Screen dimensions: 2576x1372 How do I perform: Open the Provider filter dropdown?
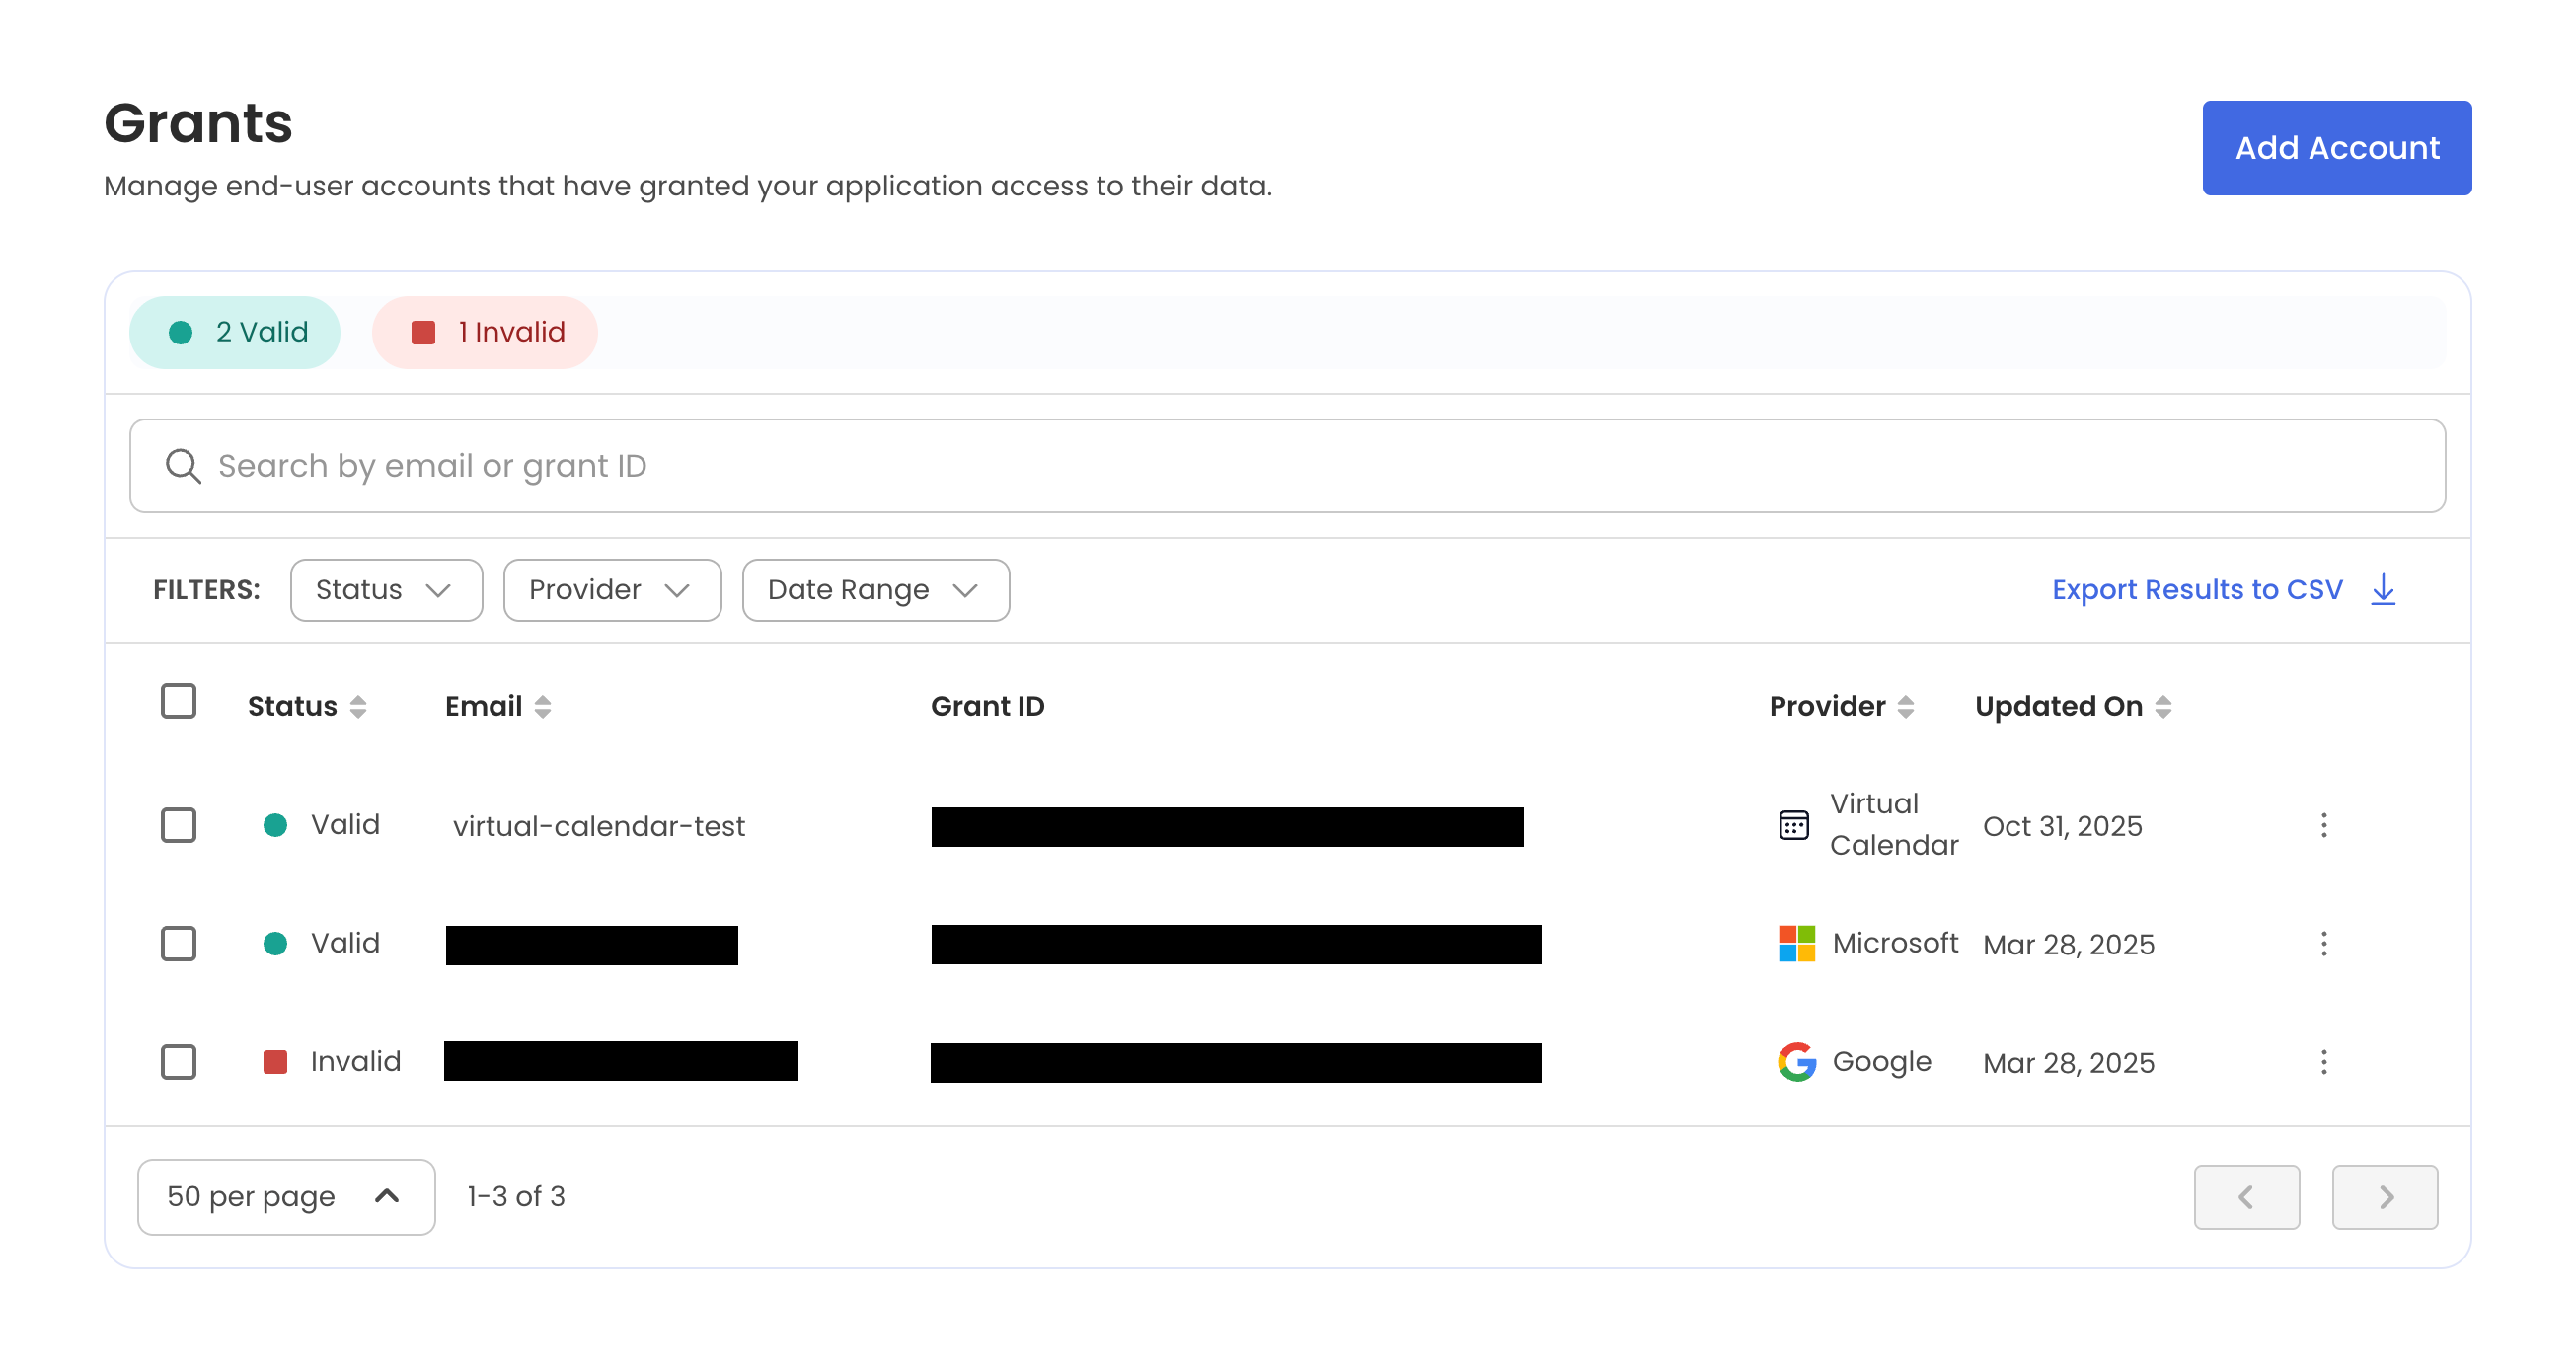click(612, 590)
